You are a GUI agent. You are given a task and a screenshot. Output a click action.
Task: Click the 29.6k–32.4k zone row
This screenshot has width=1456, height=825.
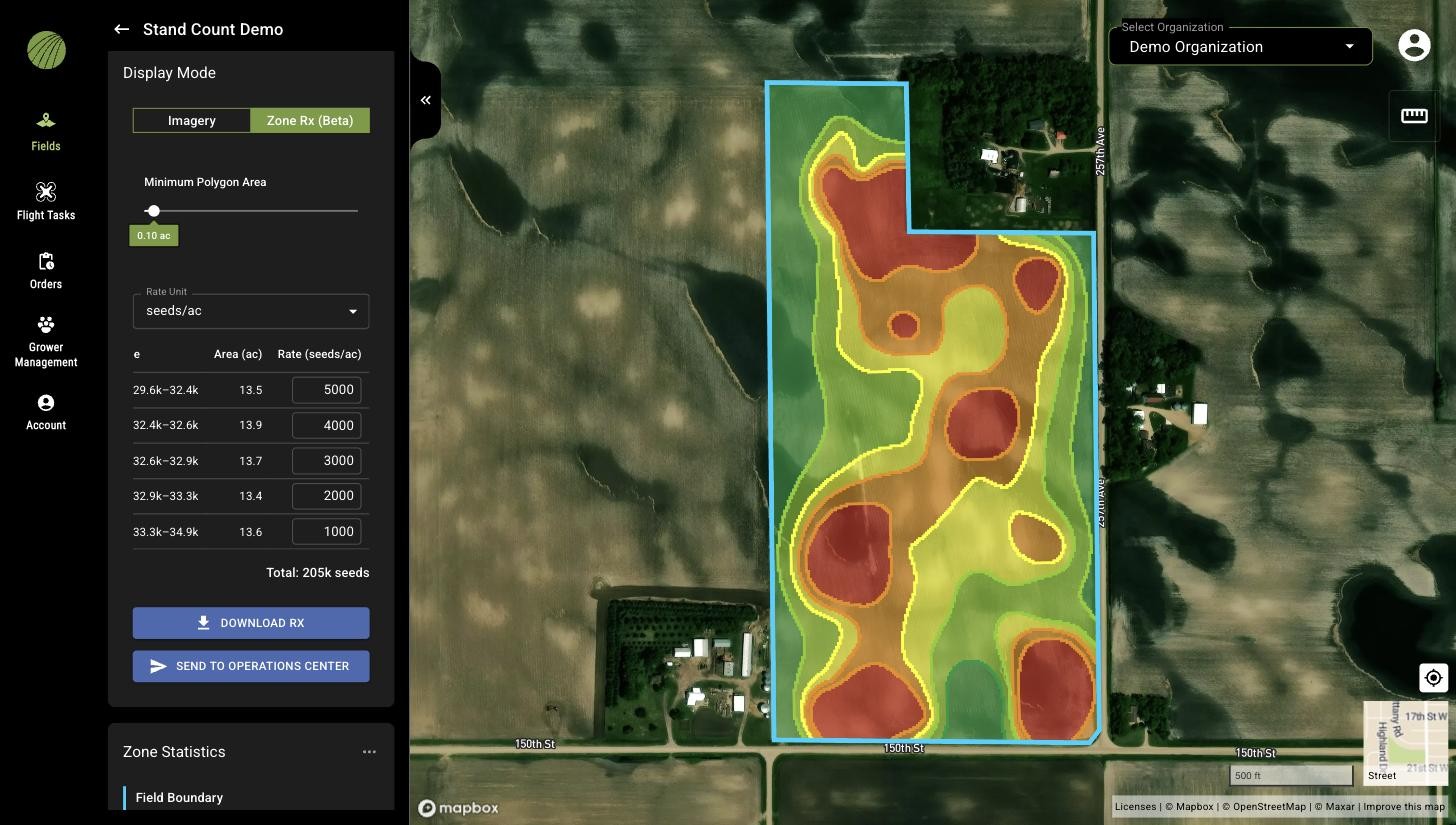tap(251, 390)
